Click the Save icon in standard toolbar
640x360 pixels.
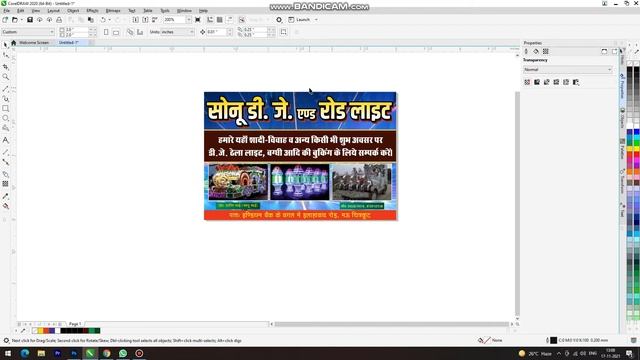point(30,20)
